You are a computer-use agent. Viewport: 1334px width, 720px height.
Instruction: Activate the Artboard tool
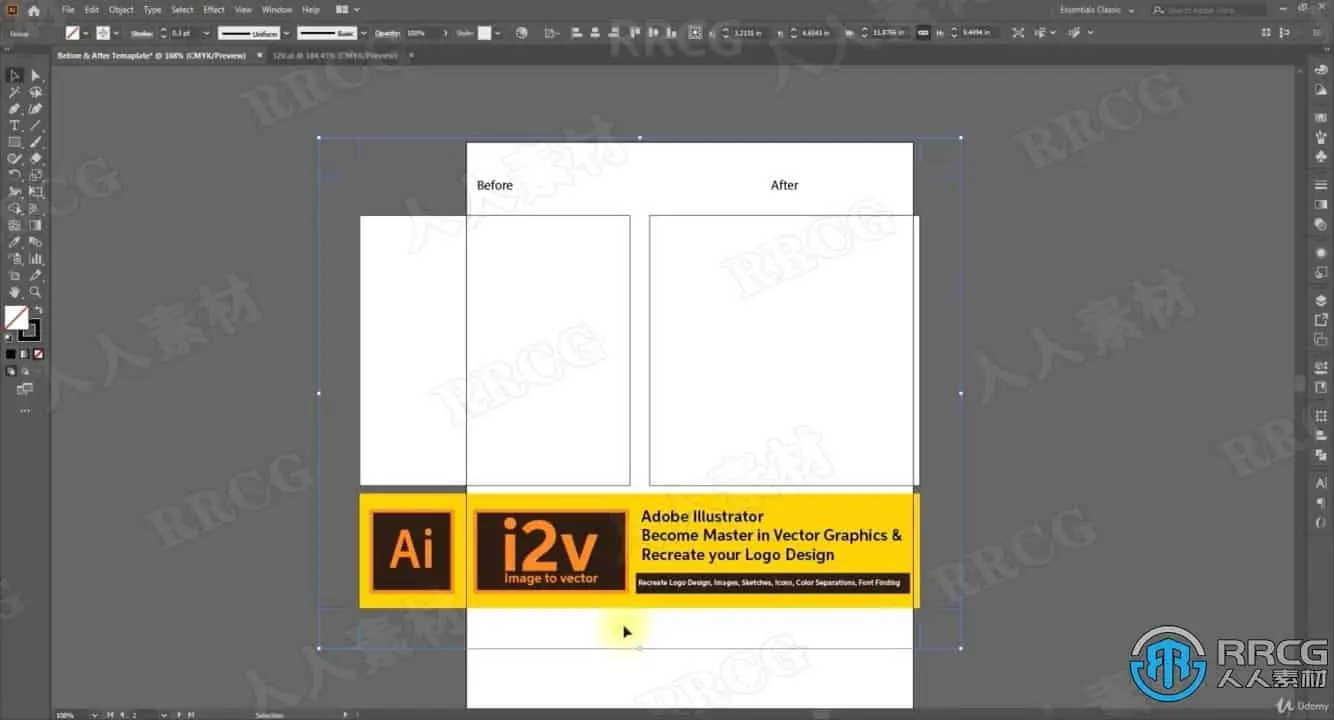pos(15,275)
